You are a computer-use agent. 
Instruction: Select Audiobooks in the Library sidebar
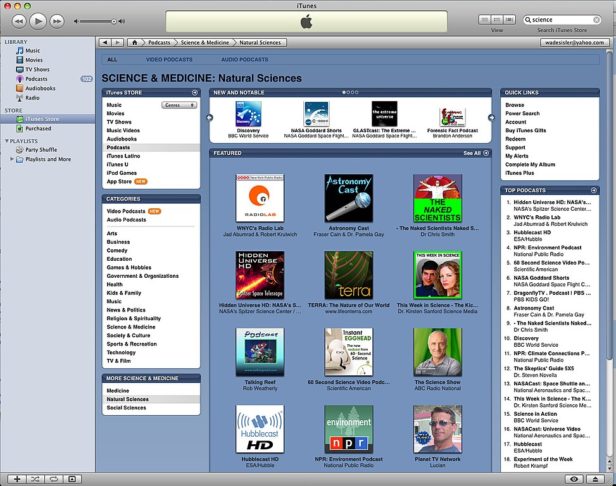(x=42, y=88)
